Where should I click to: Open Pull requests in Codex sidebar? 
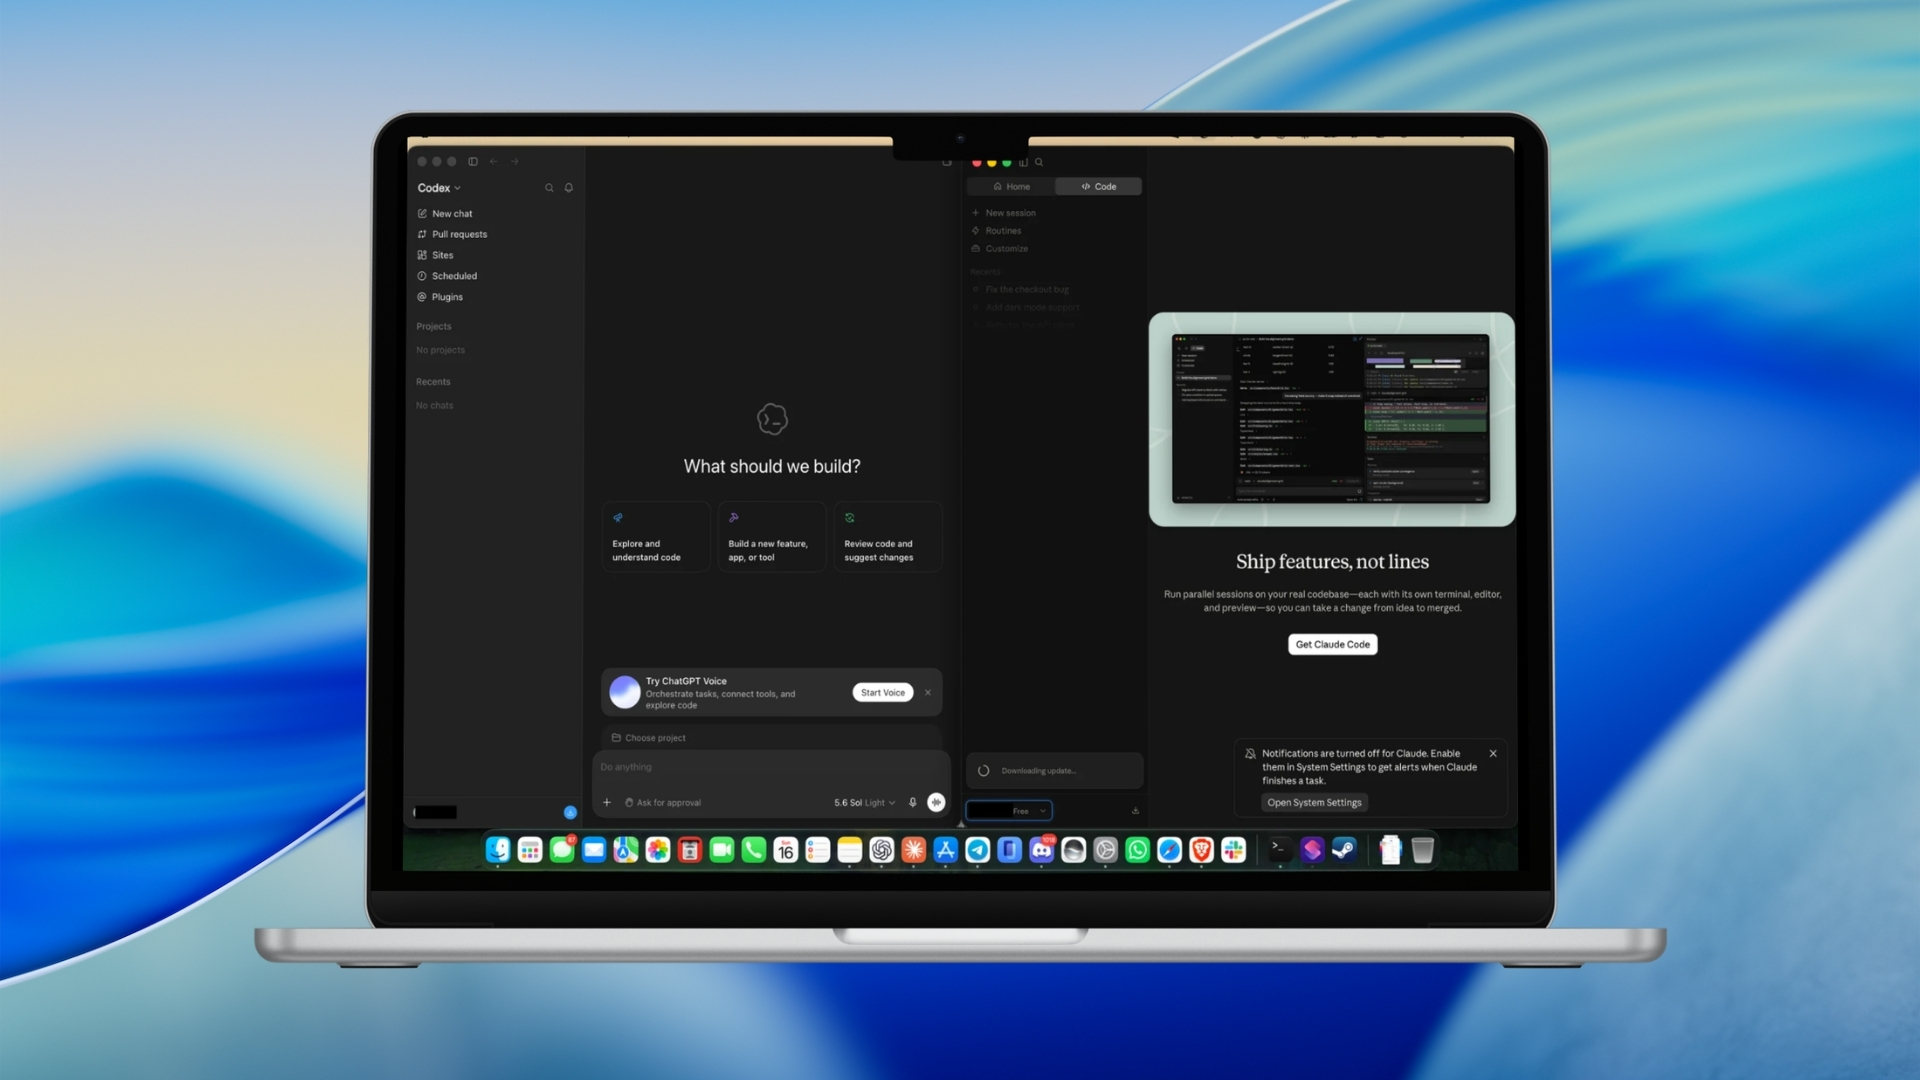pyautogui.click(x=452, y=234)
